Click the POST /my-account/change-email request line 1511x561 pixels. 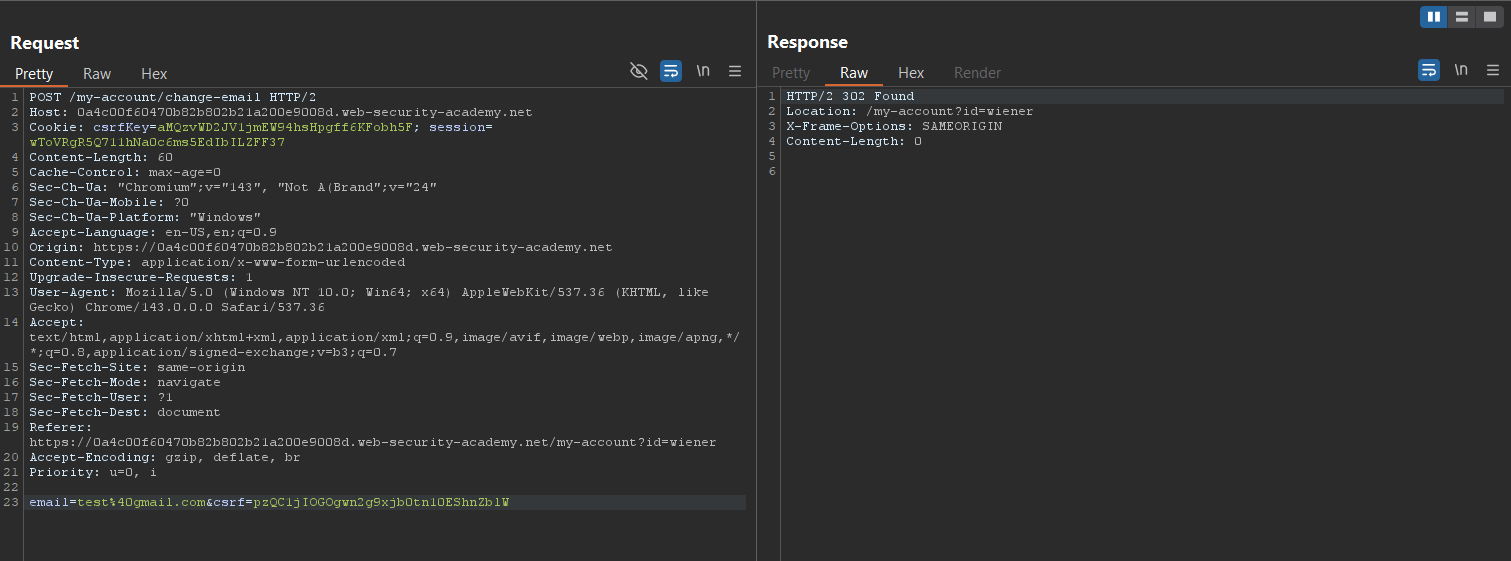click(173, 97)
